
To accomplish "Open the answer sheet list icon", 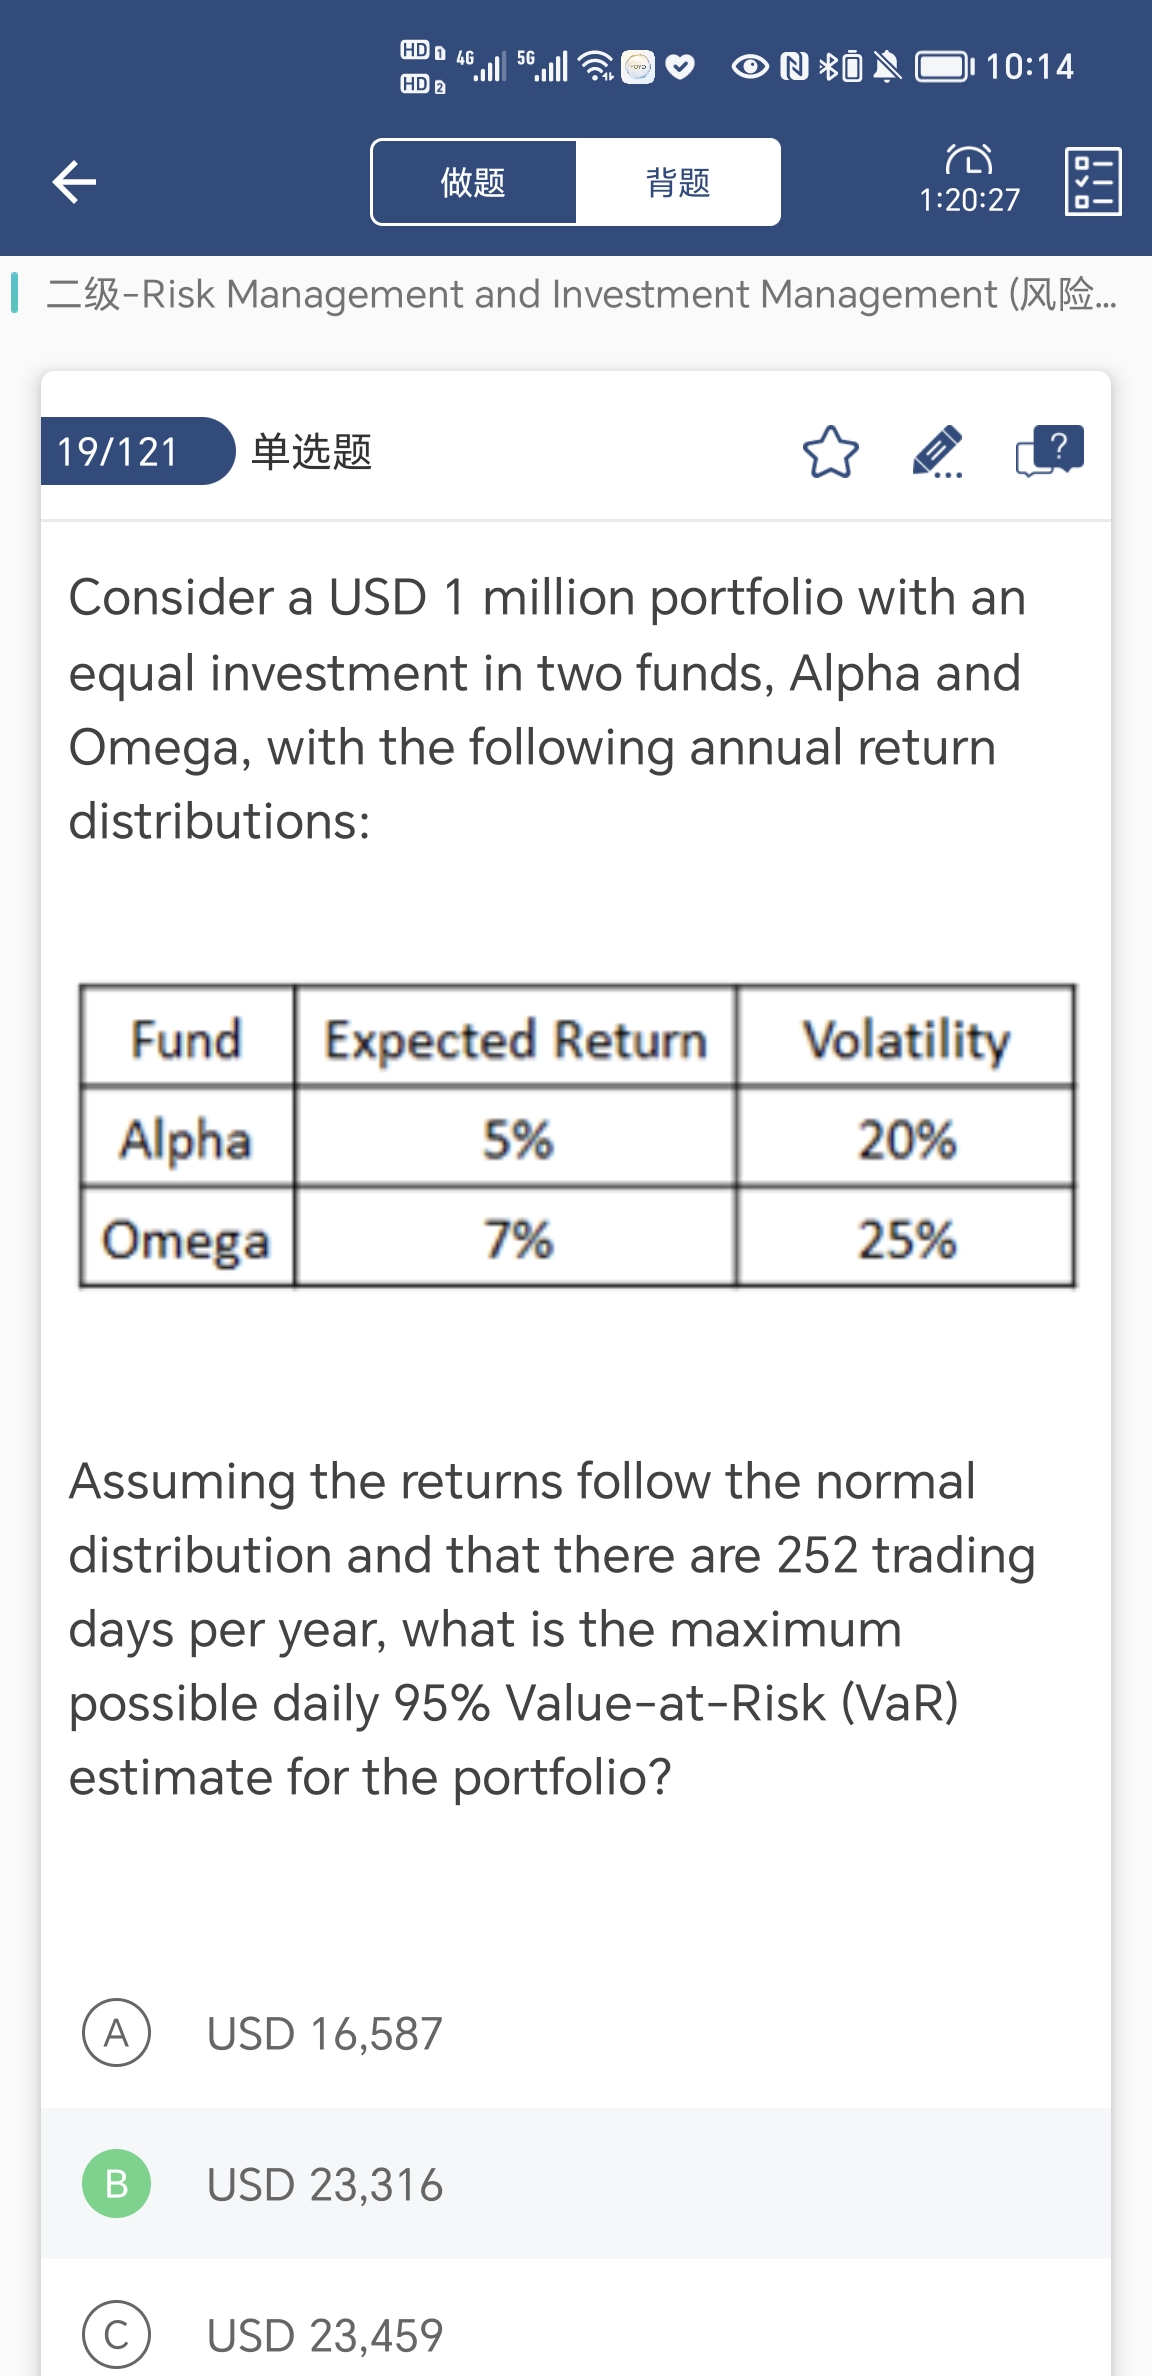I will point(1093,182).
